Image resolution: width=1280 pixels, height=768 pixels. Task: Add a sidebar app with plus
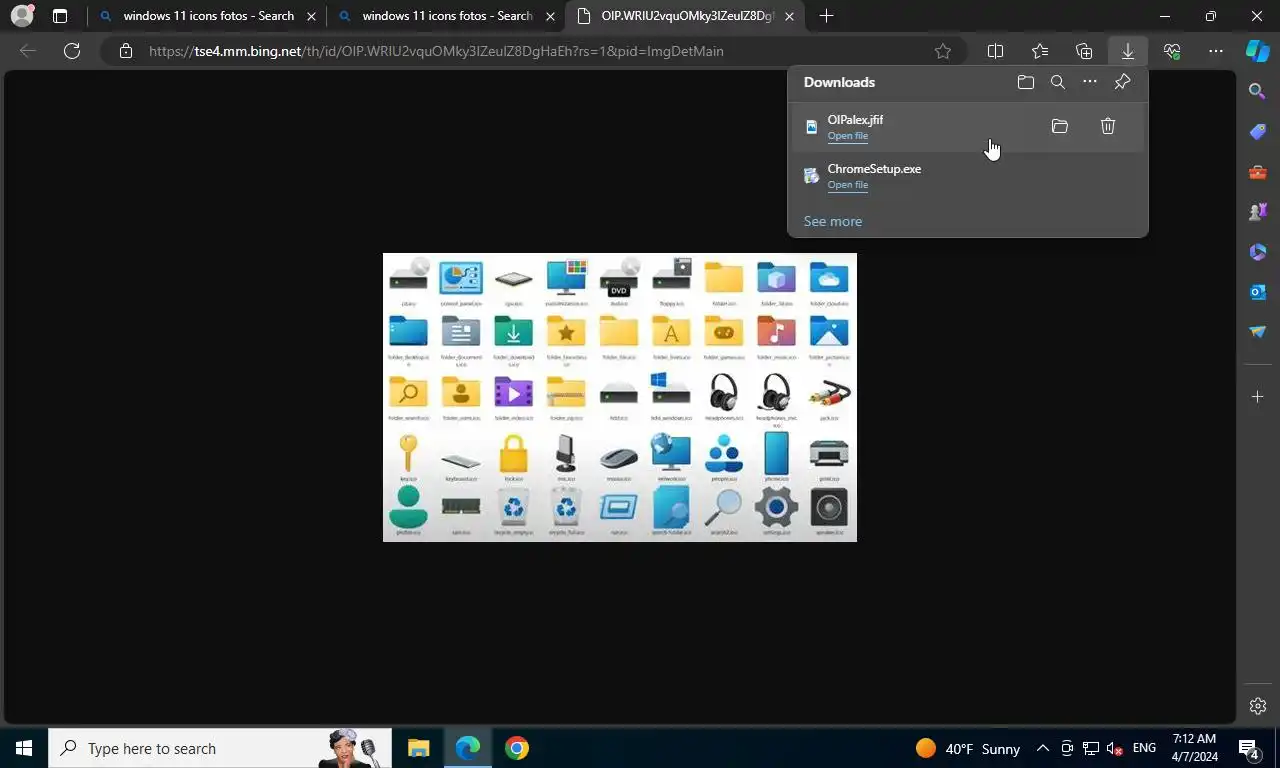pos(1258,397)
